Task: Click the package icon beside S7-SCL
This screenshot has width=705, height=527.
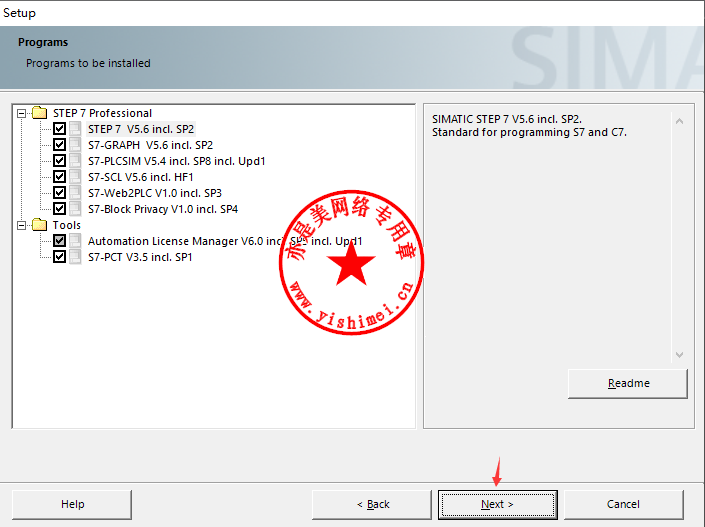Action: tap(76, 177)
